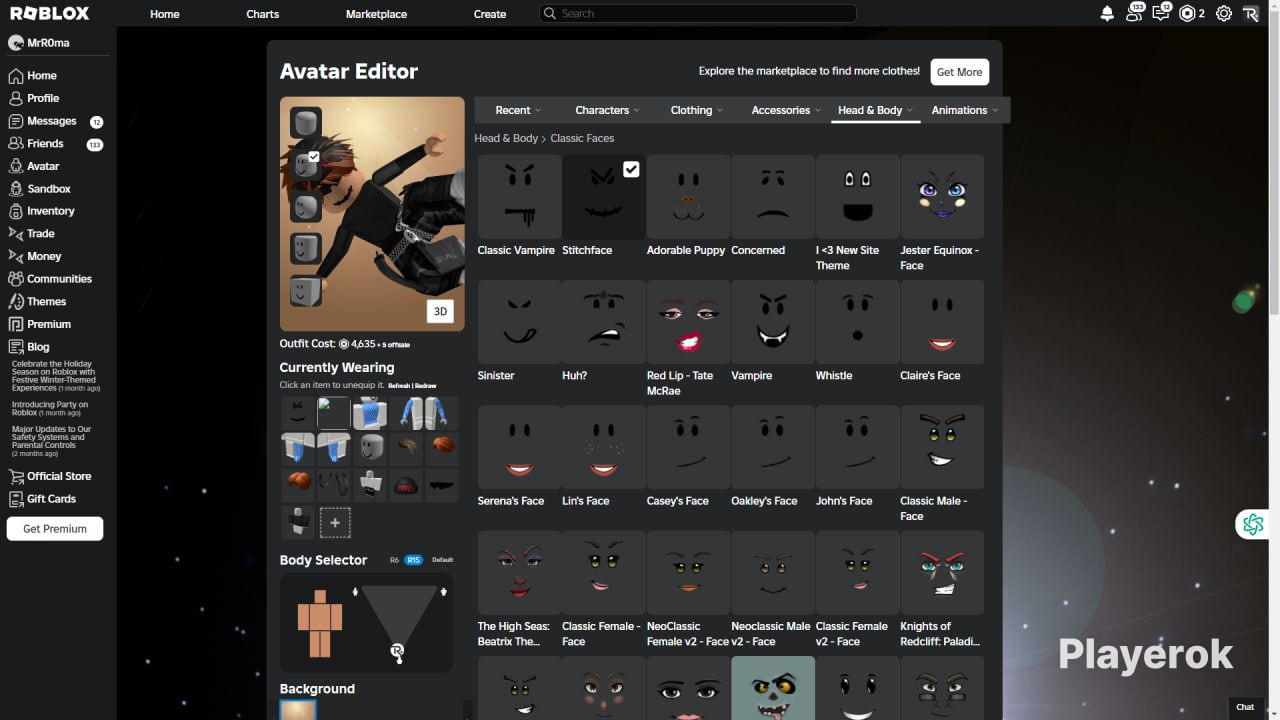Click the Premium R icon in top bar
Screen dimensions: 1280x720
(1250, 14)
